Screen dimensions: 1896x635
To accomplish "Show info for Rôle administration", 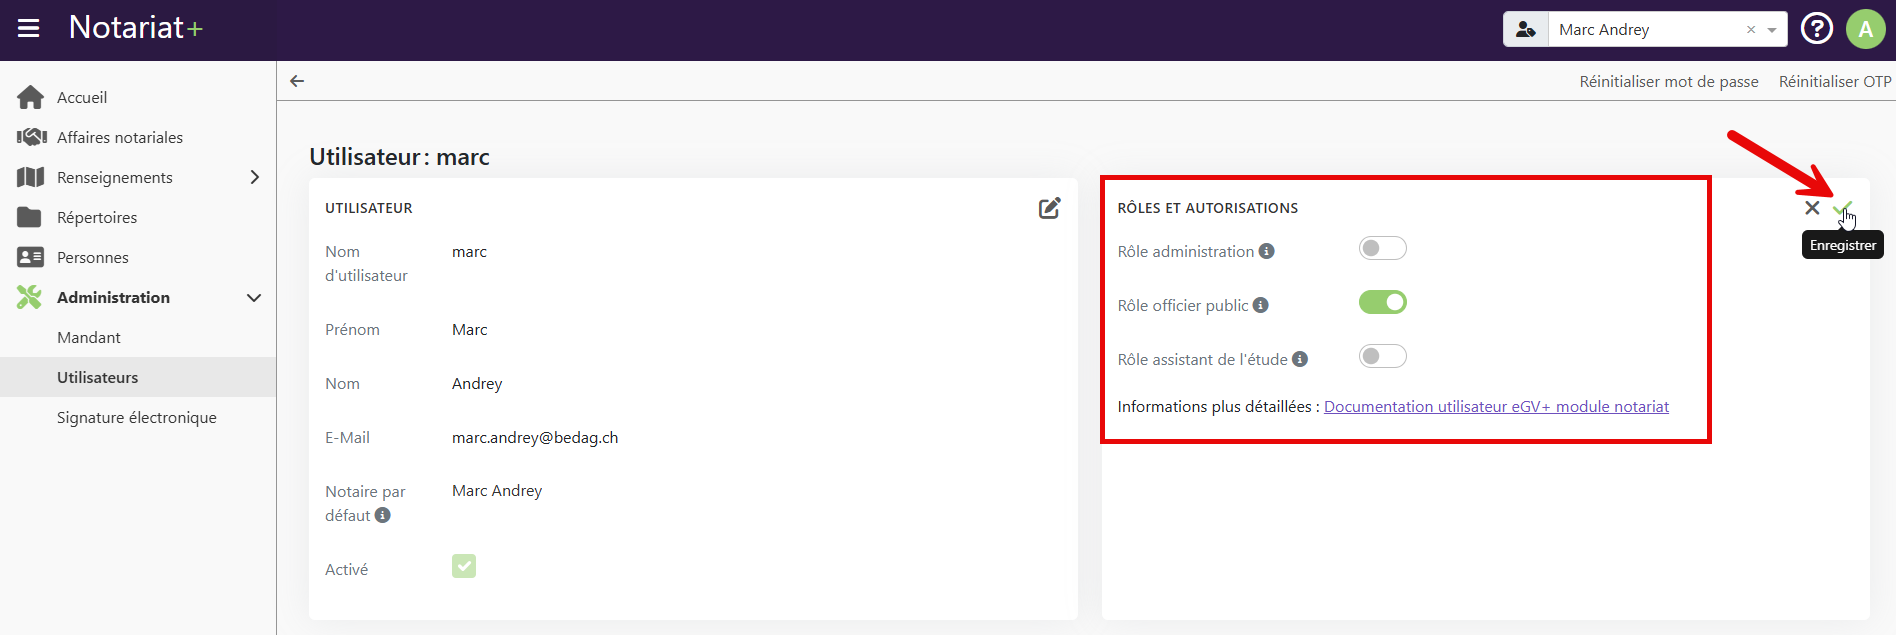I will coord(1267,251).
